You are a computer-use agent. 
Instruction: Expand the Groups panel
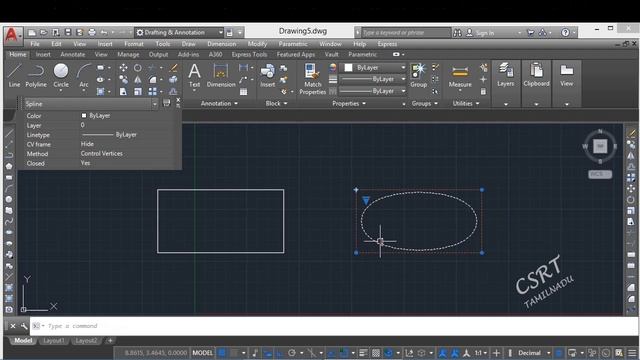pyautogui.click(x=424, y=104)
